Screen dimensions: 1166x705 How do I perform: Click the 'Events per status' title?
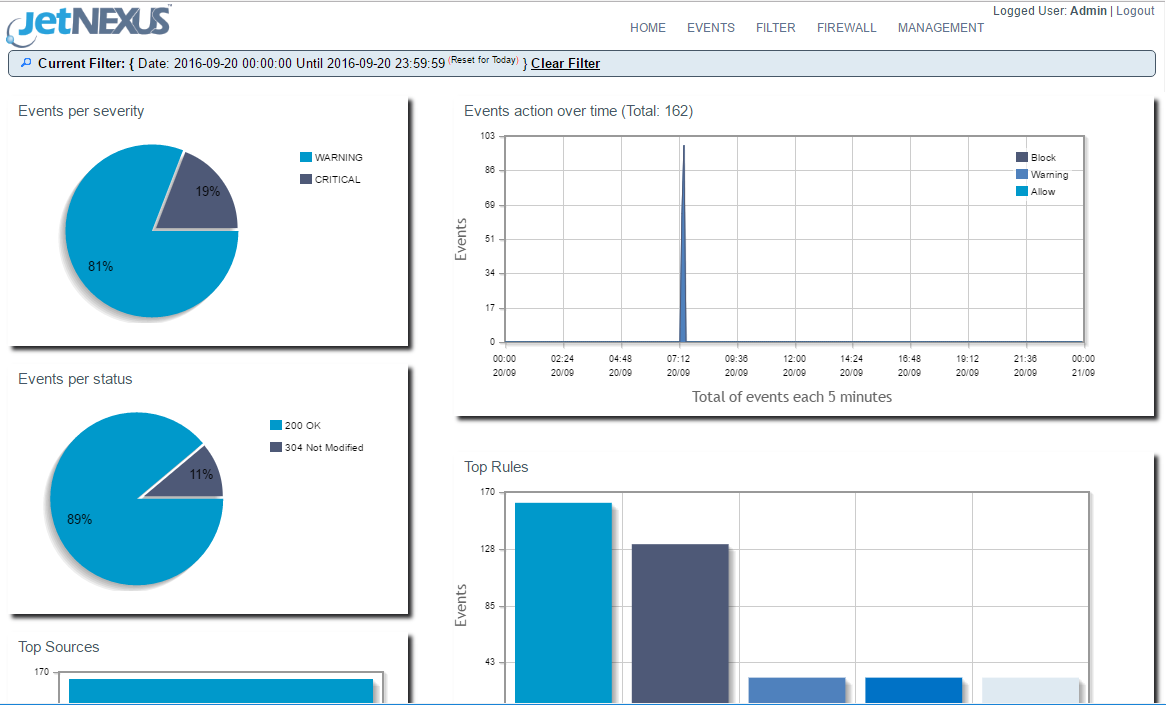(x=75, y=379)
